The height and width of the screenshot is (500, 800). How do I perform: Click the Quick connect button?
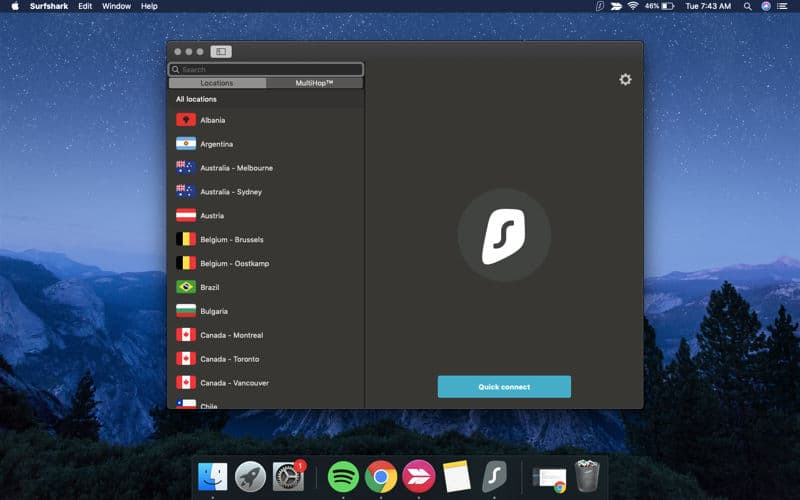coord(504,387)
